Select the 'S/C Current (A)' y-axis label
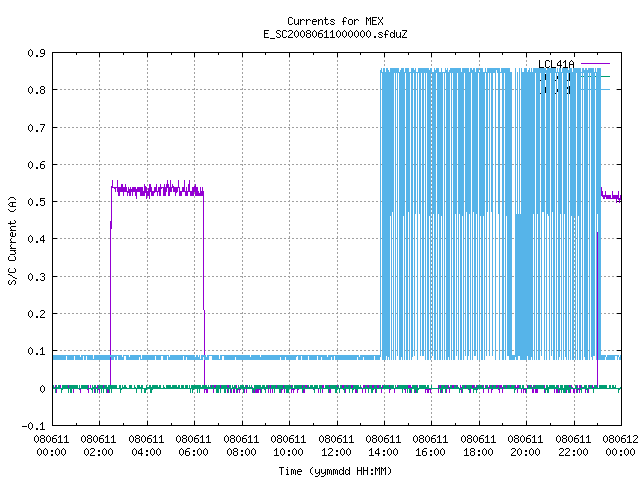This screenshot has height=480, width=640. coord(13,241)
